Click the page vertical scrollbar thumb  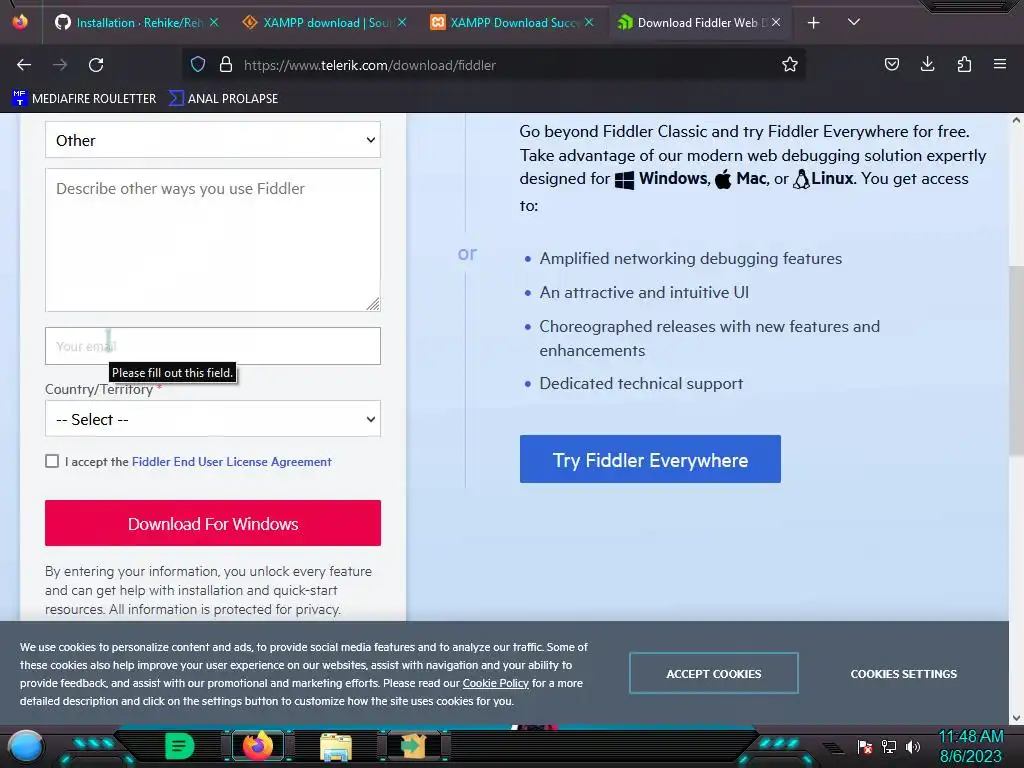(1016, 360)
